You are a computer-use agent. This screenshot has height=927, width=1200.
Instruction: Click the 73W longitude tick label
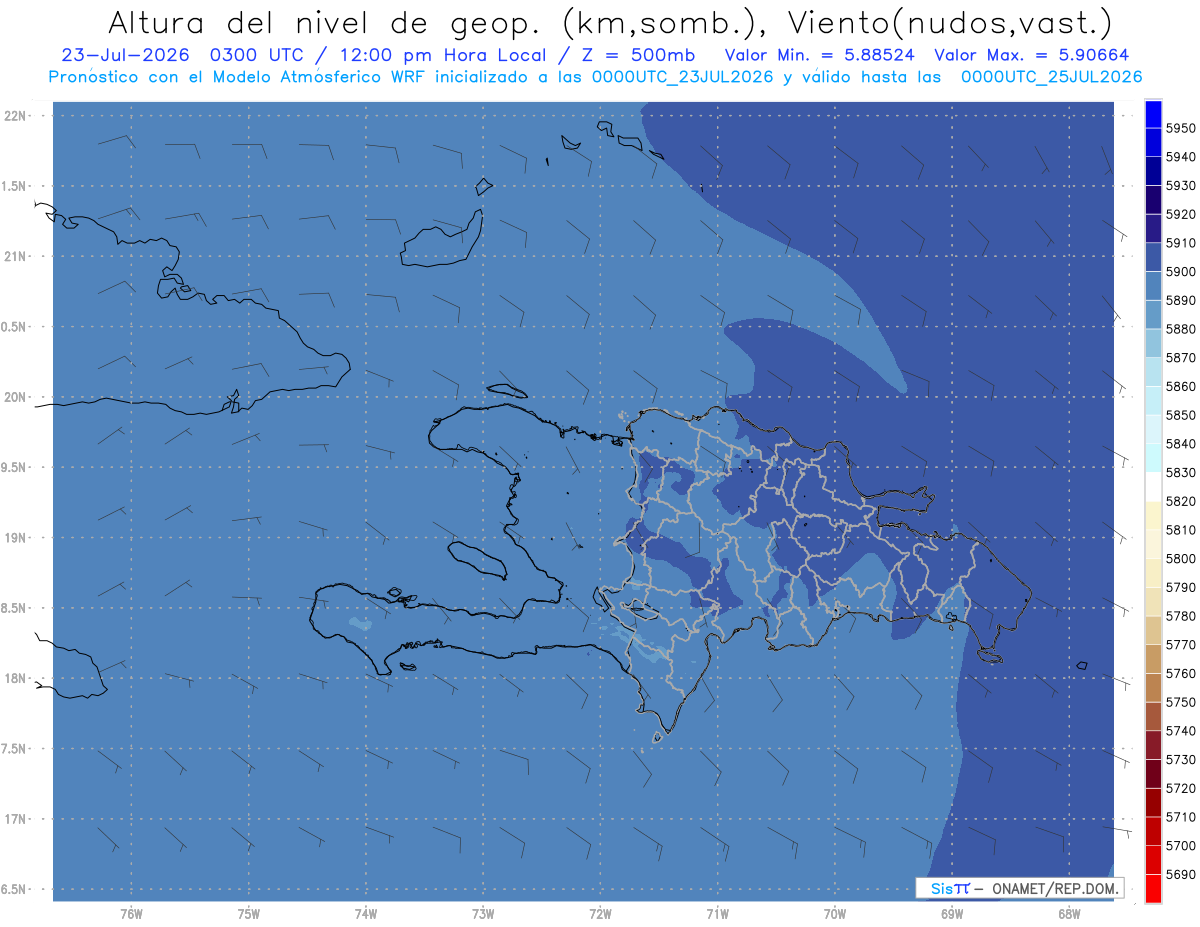click(483, 913)
